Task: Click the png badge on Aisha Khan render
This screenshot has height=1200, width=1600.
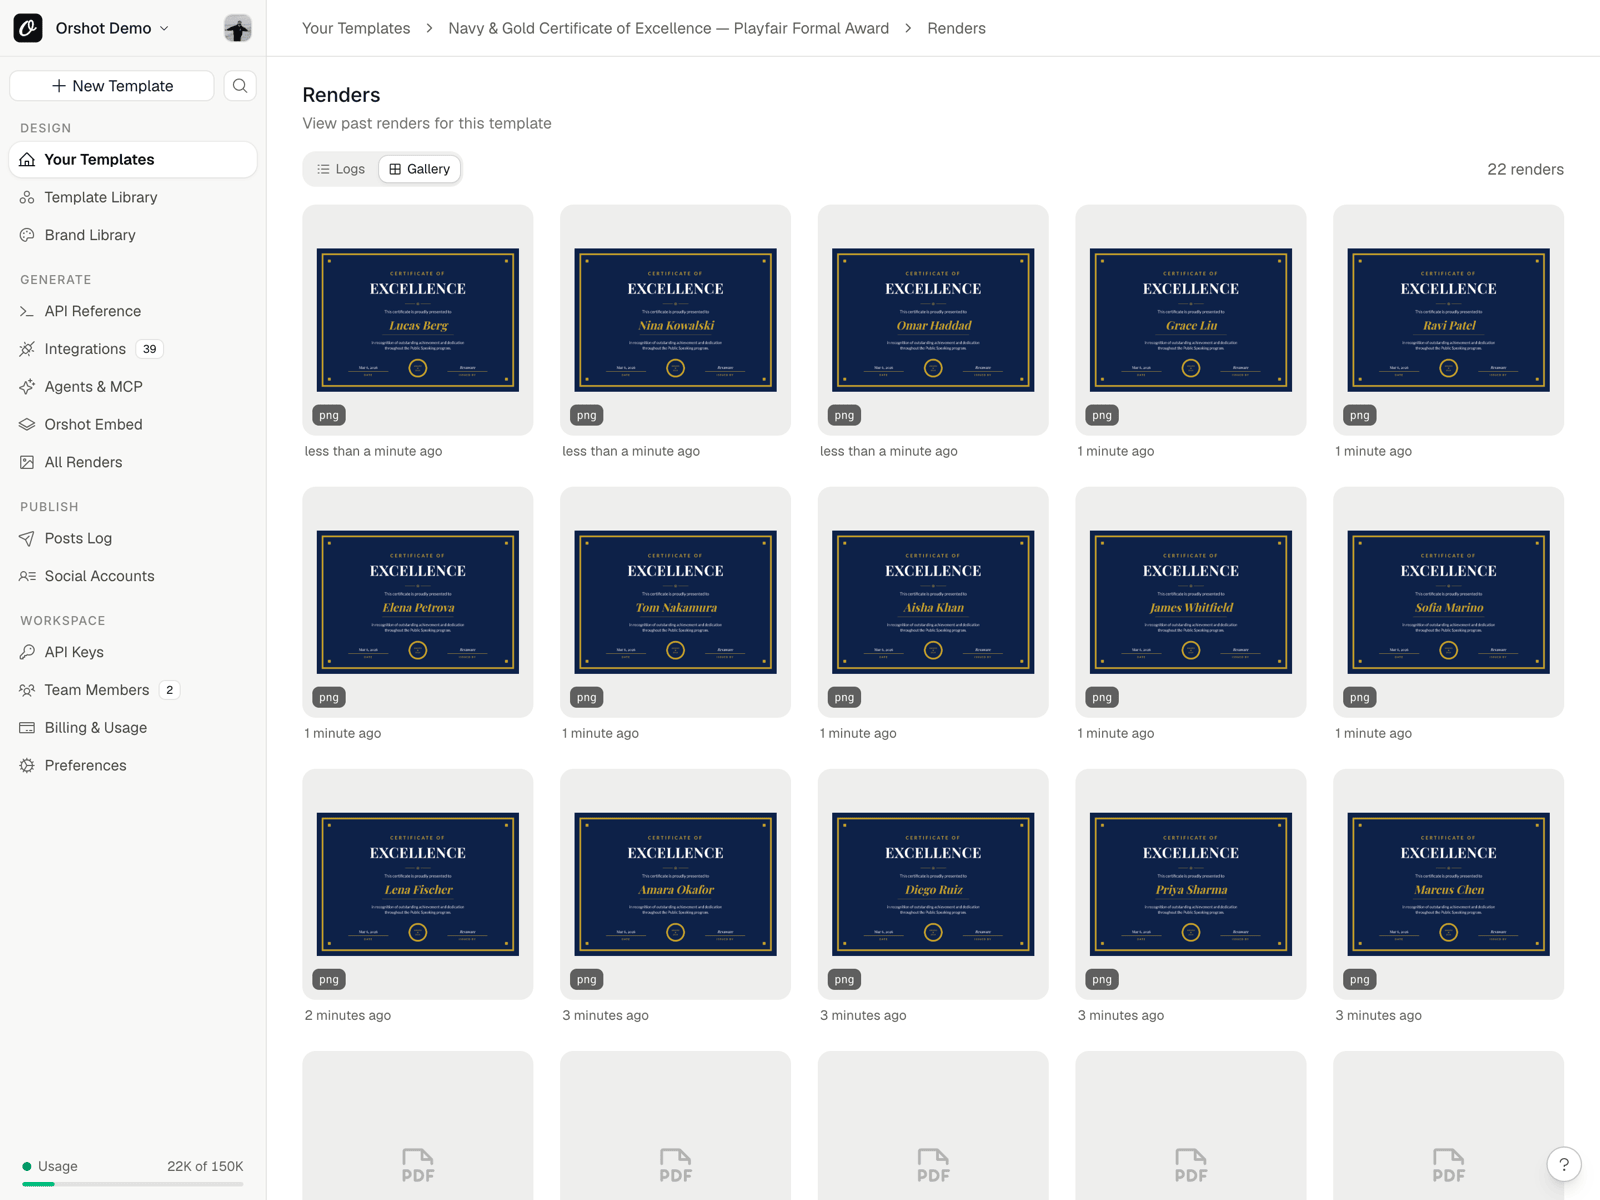Action: pyautogui.click(x=844, y=697)
